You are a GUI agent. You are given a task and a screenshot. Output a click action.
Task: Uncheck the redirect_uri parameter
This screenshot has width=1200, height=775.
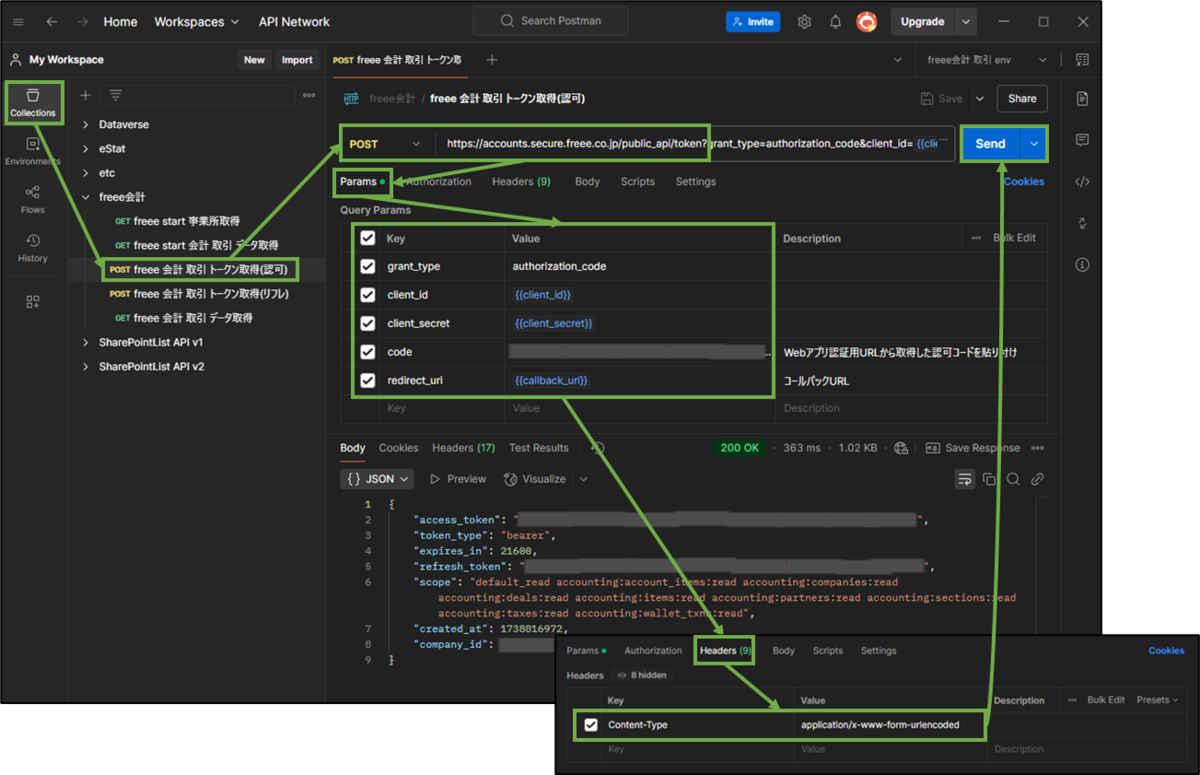point(367,380)
